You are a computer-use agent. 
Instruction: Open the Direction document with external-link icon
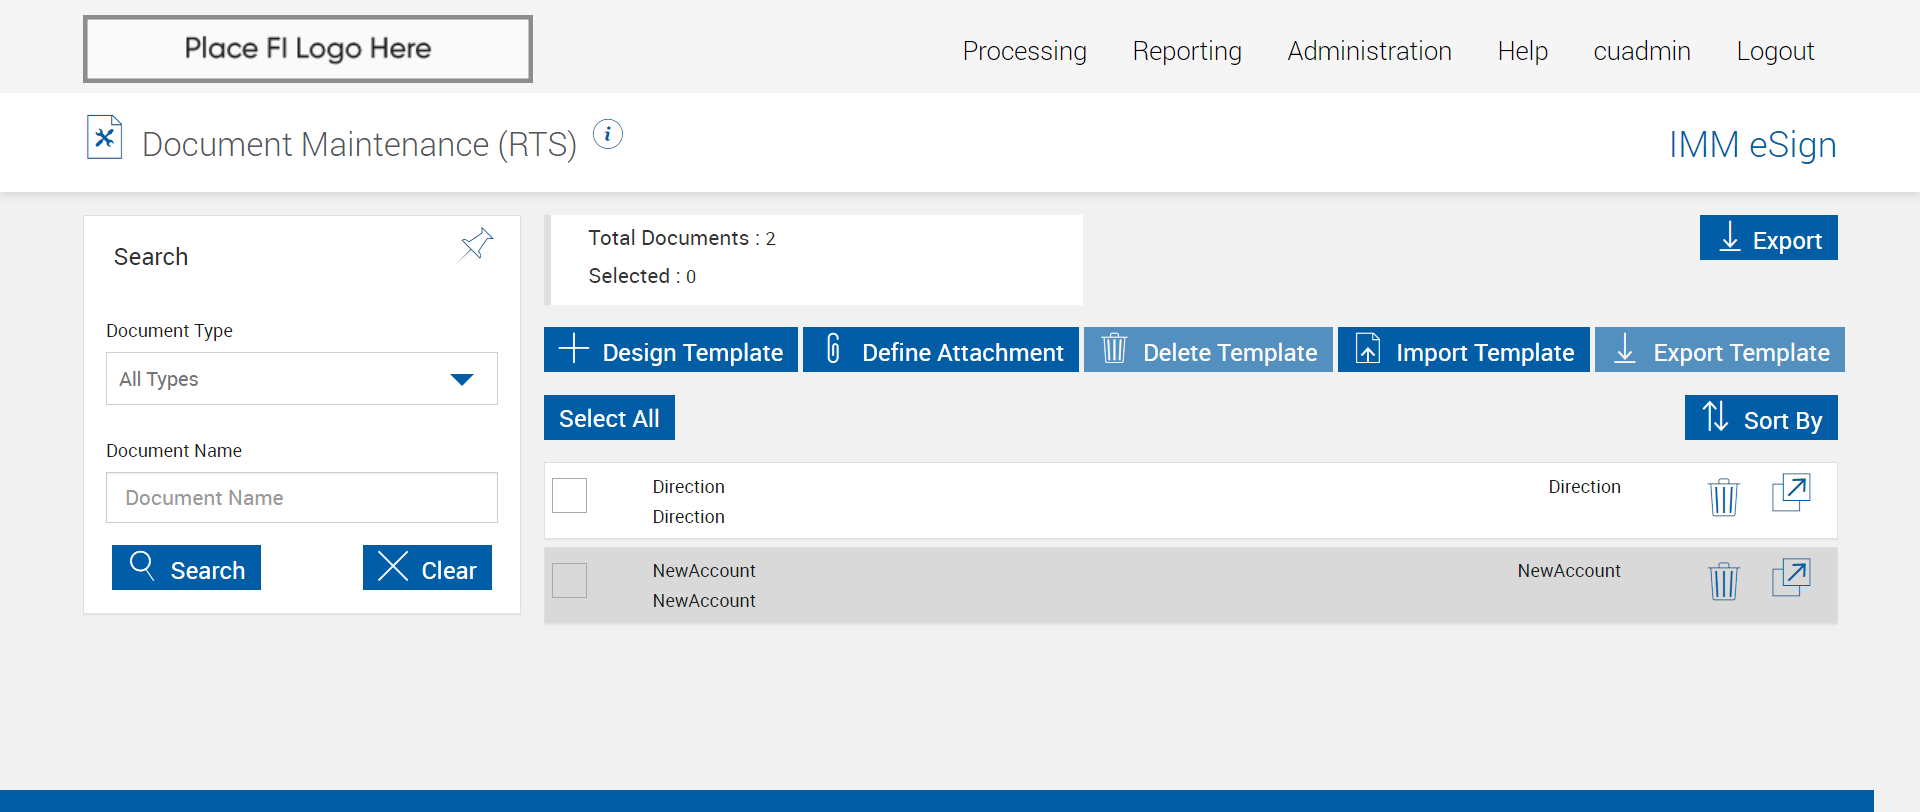pyautogui.click(x=1791, y=493)
